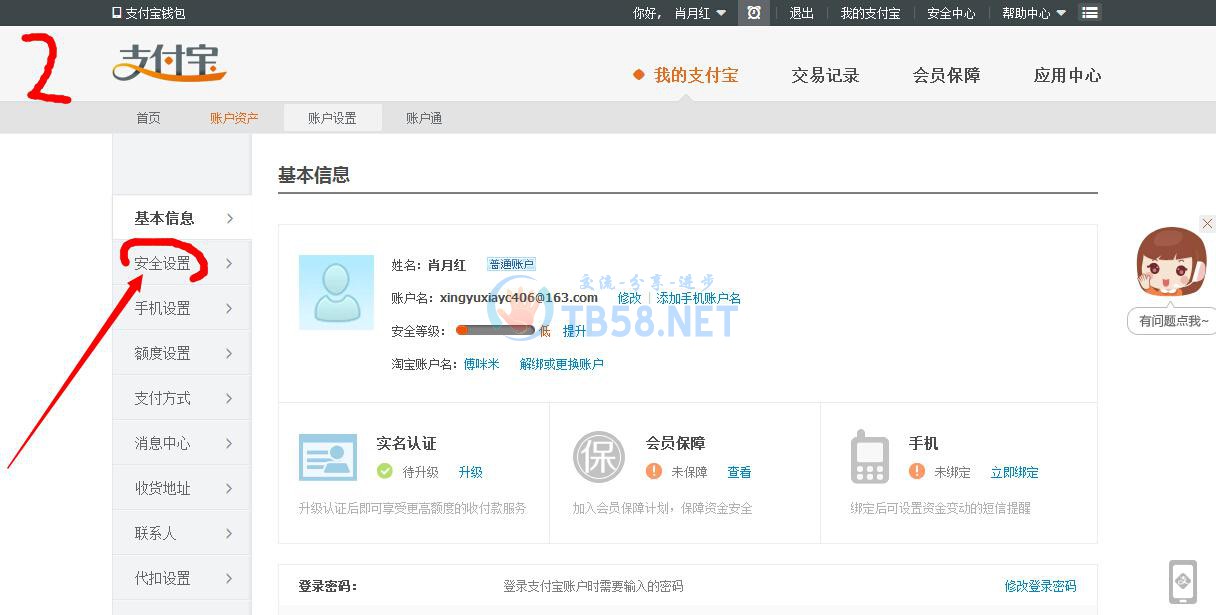
Task: Open the 应用中心 tab
Action: click(x=1067, y=75)
